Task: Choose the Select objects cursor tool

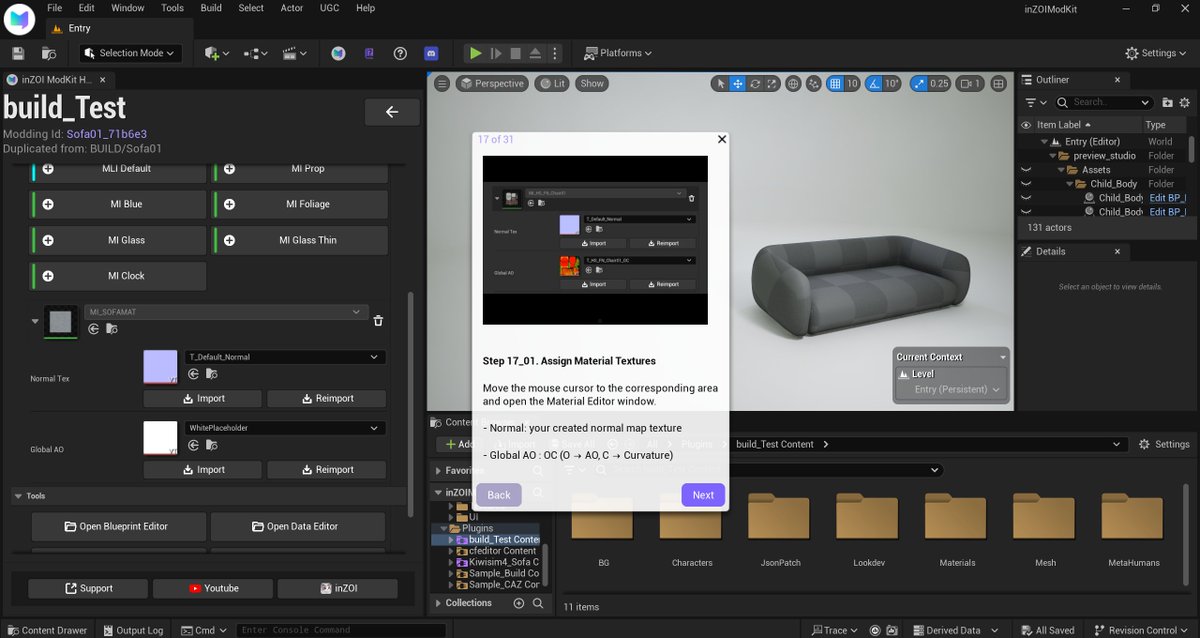Action: [x=720, y=84]
